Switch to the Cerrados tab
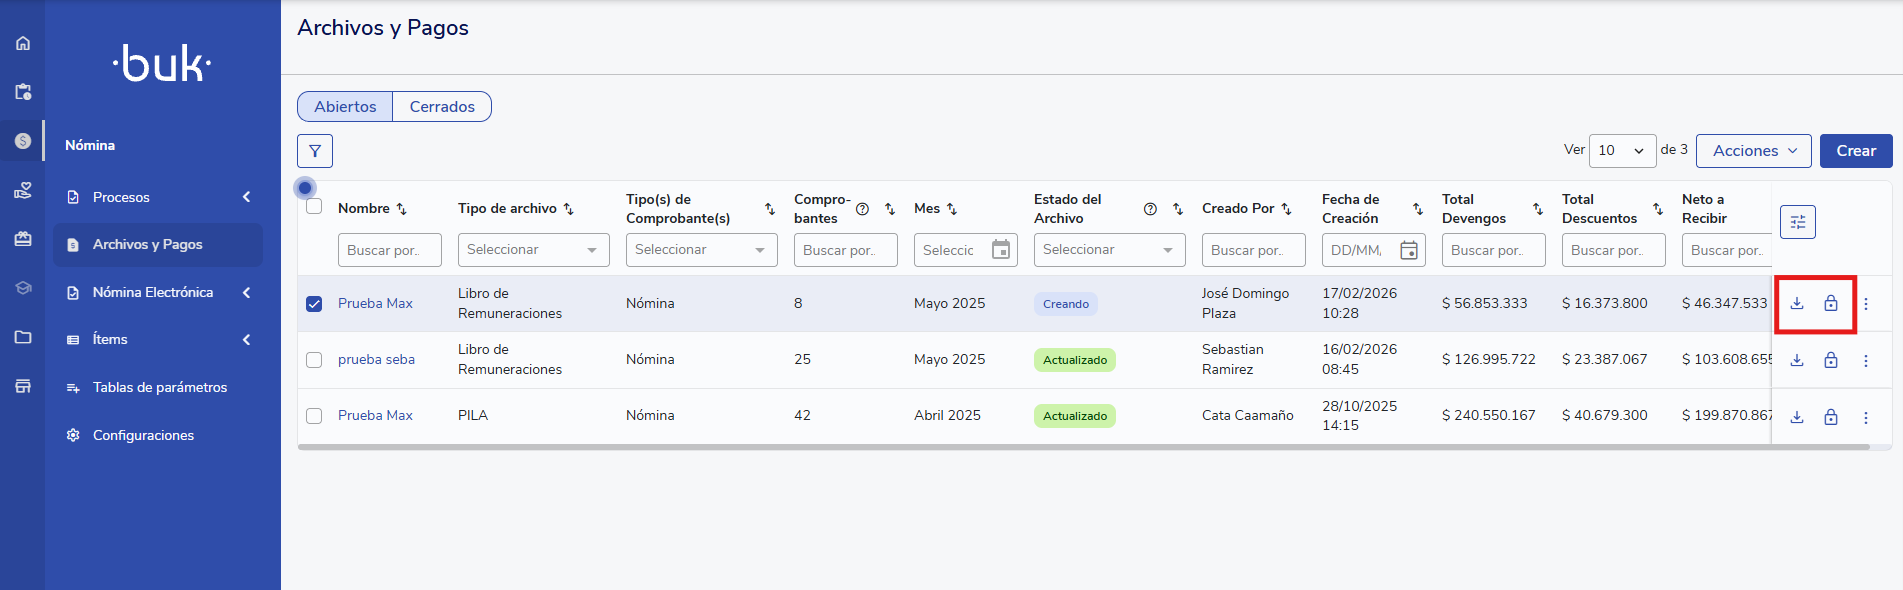 tap(442, 107)
